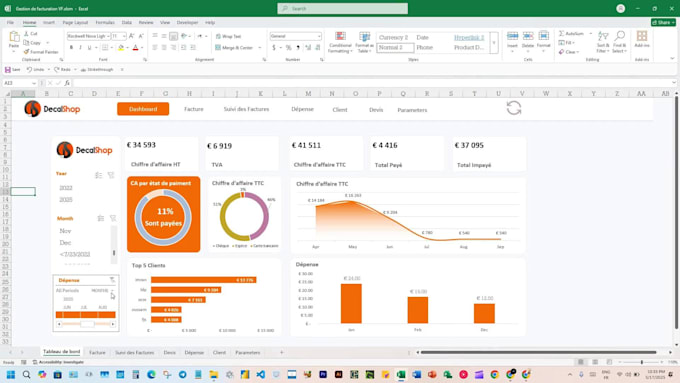Click the Undo arrow icon

coord(29,69)
